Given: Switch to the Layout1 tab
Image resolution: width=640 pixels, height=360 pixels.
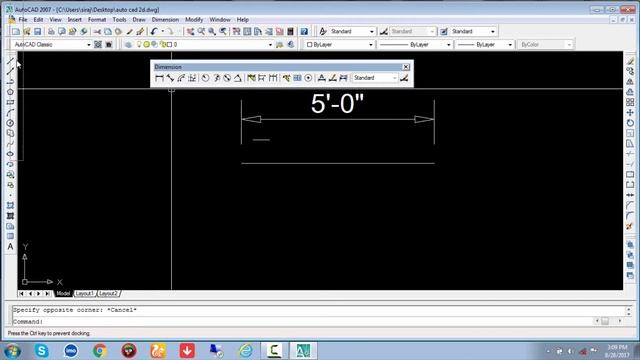Looking at the screenshot, I should (85, 293).
